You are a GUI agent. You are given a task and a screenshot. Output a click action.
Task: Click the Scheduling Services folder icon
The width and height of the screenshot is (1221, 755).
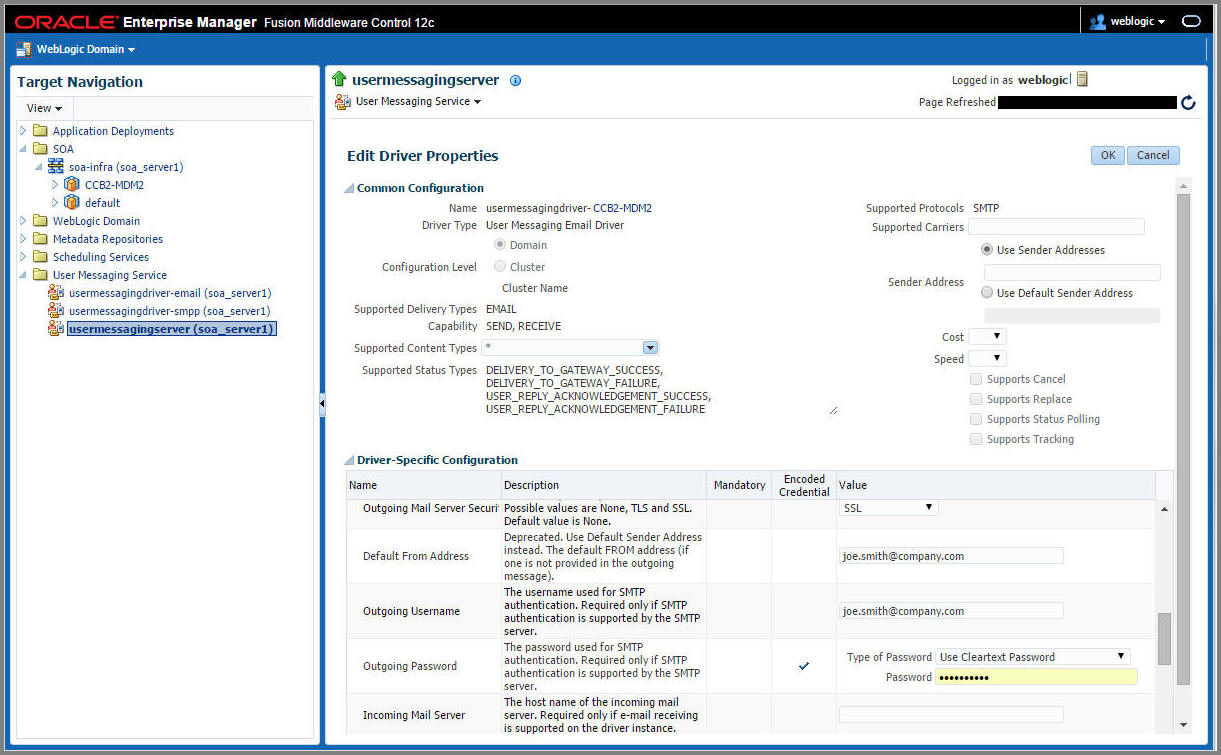[40, 257]
